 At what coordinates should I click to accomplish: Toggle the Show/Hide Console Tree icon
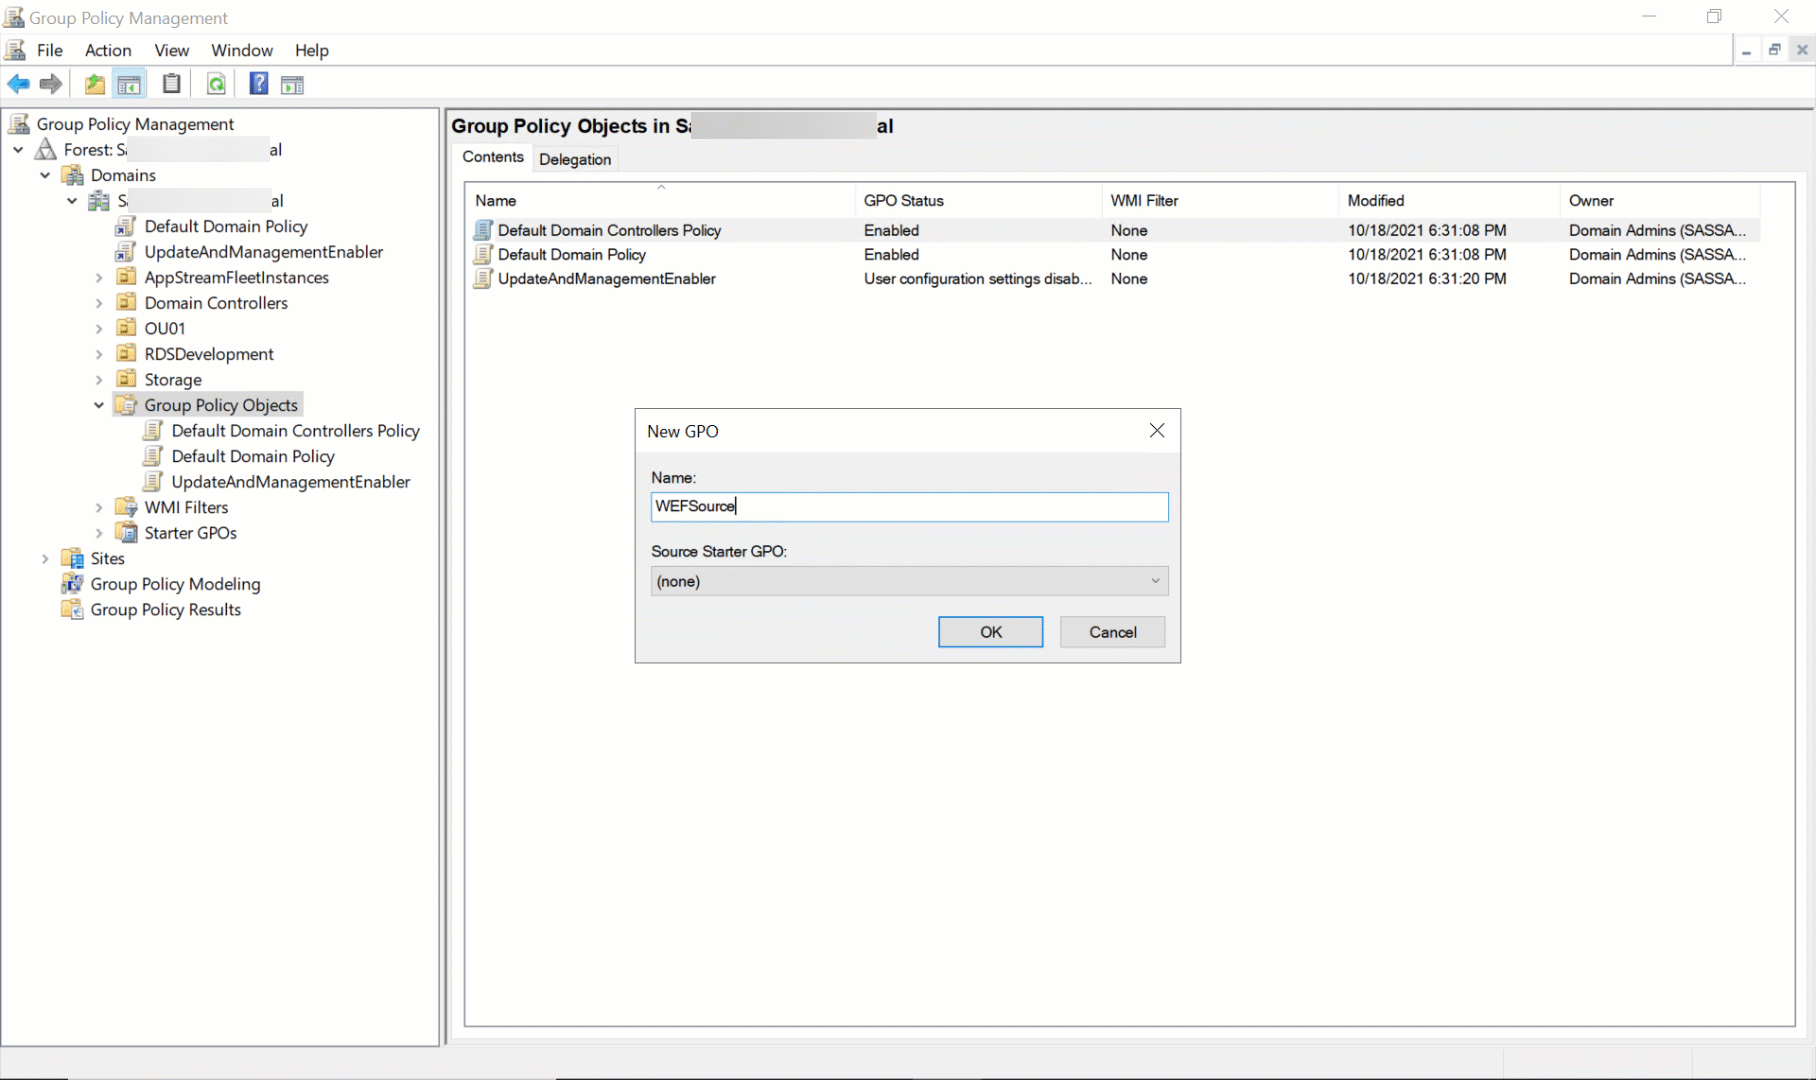click(x=129, y=84)
